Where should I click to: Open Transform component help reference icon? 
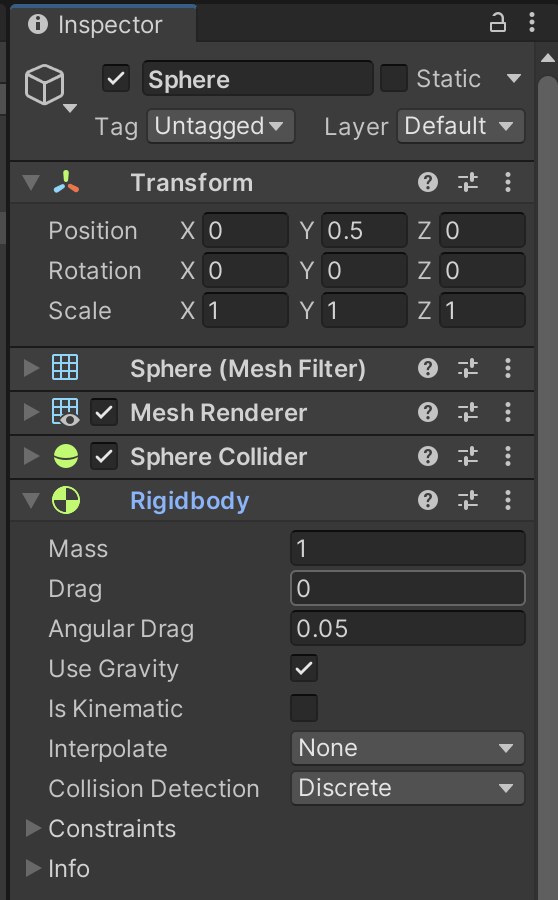point(428,183)
